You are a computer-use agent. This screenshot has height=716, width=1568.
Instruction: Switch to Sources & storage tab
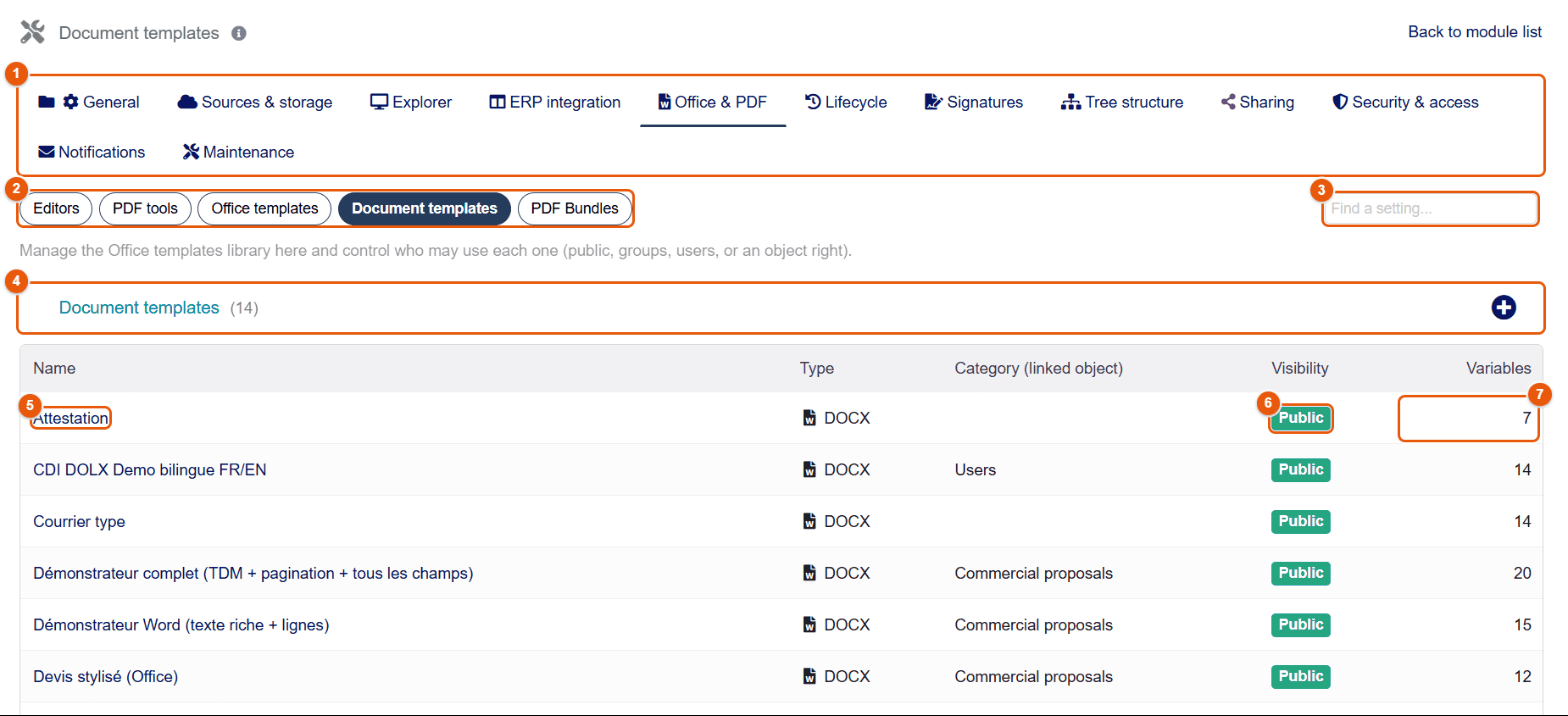[255, 102]
